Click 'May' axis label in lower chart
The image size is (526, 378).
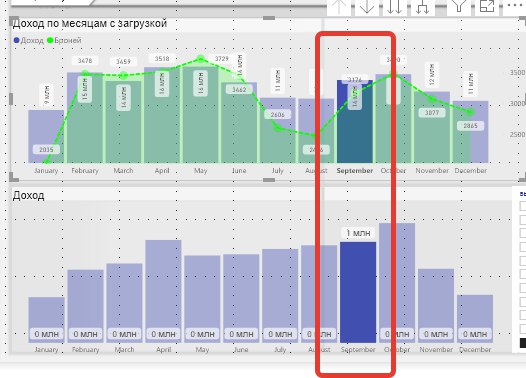tap(202, 349)
